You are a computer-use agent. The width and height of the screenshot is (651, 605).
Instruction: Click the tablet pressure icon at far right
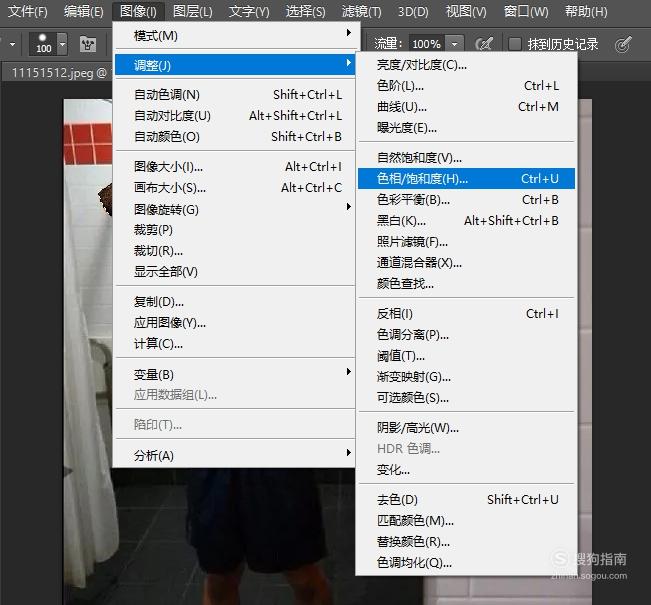pos(623,44)
